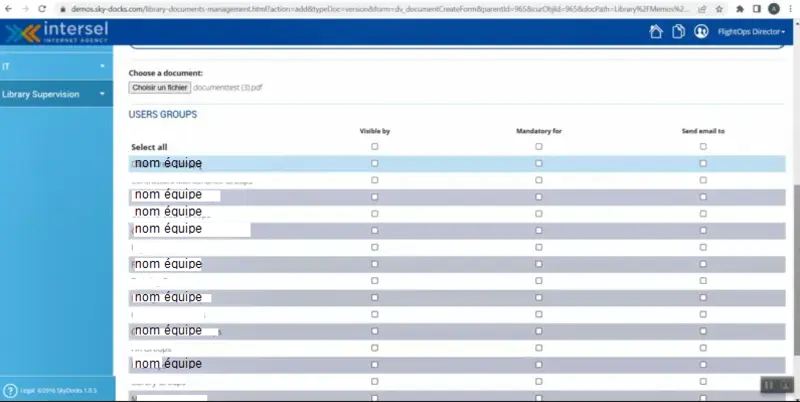Click the help question mark icon

pyautogui.click(x=10, y=390)
